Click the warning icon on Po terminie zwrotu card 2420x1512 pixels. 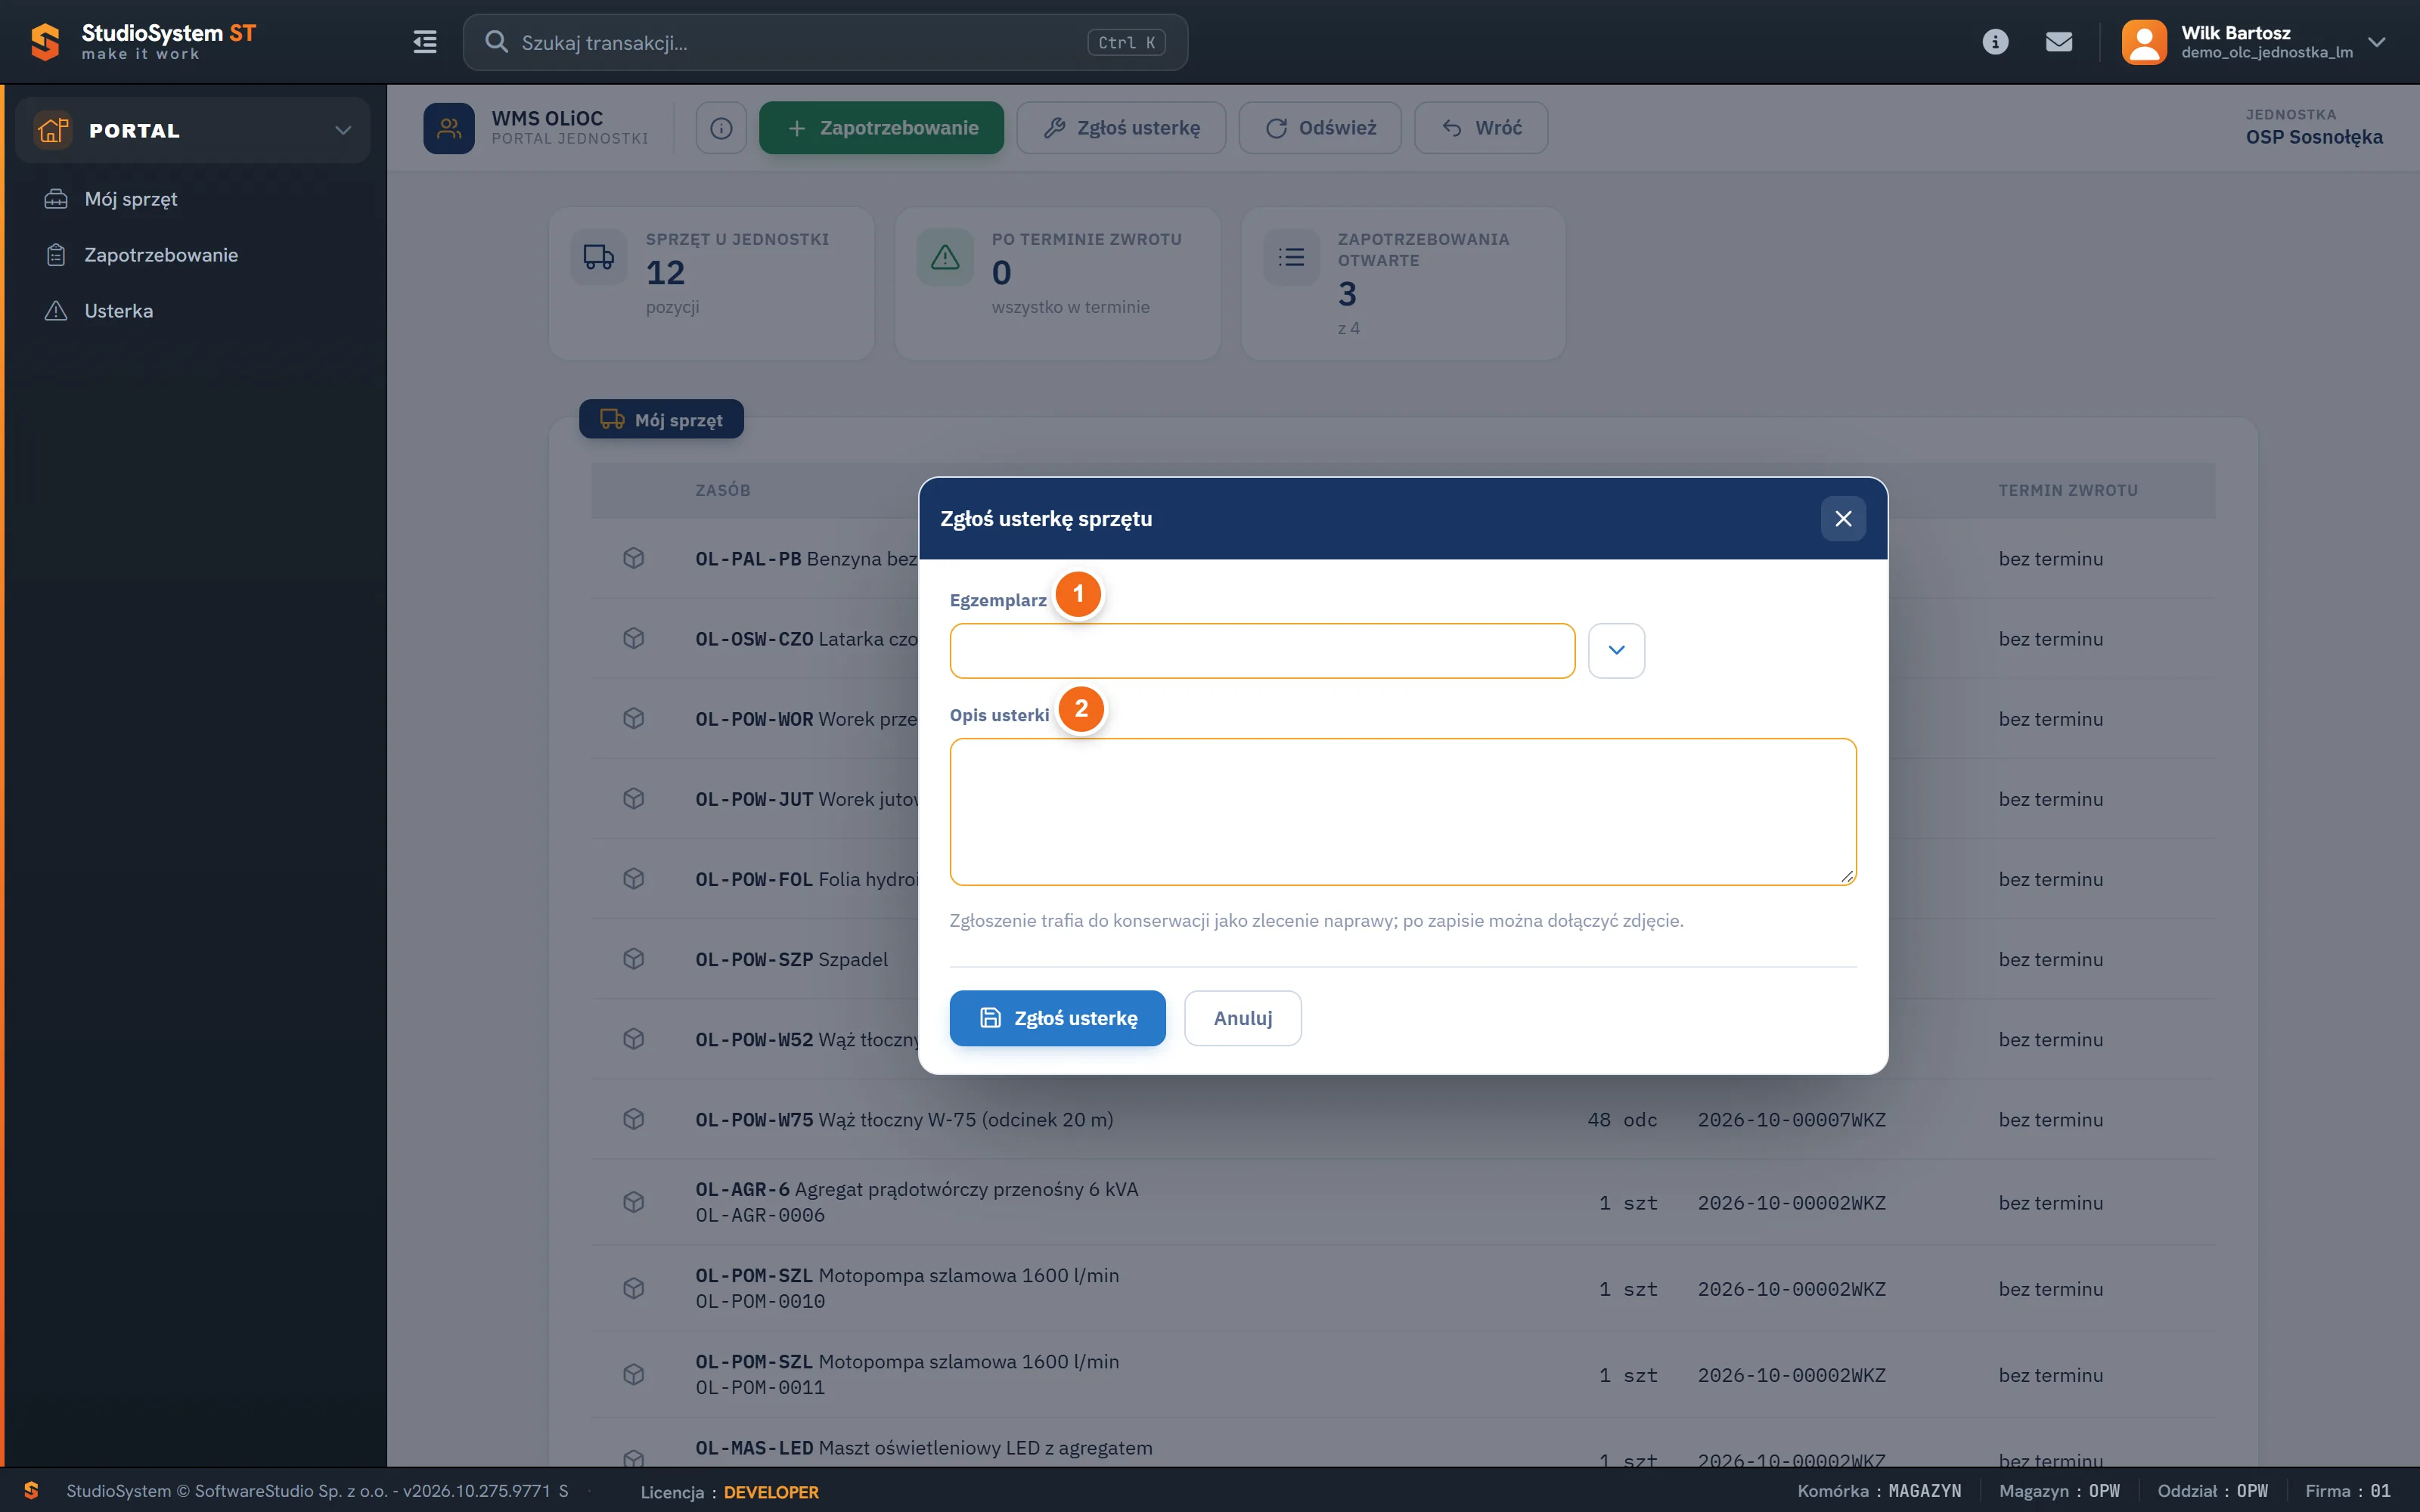coord(945,257)
